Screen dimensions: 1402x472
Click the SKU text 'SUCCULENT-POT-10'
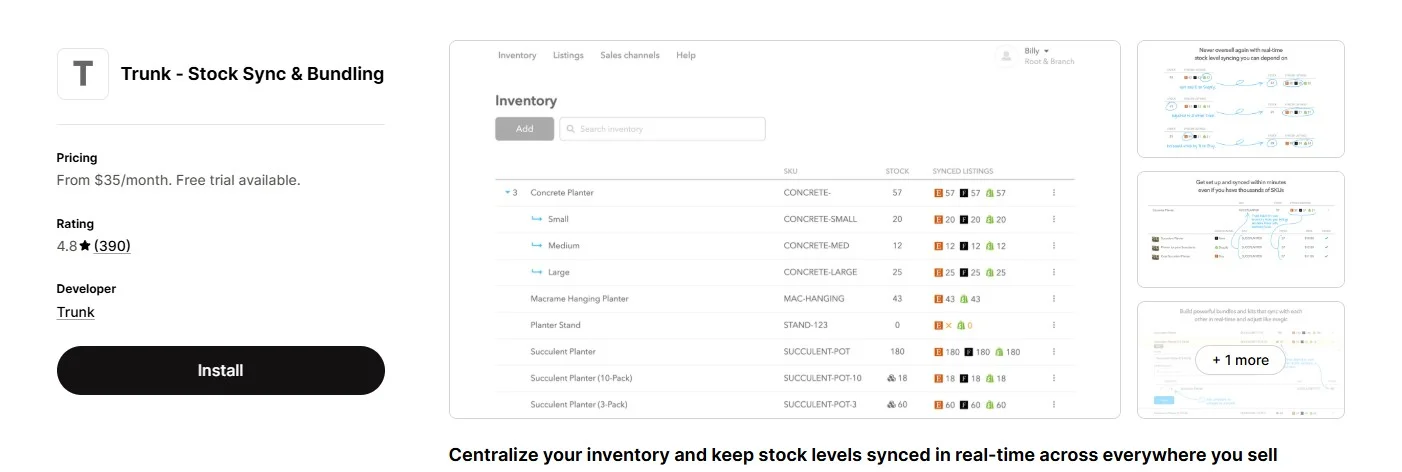(822, 378)
